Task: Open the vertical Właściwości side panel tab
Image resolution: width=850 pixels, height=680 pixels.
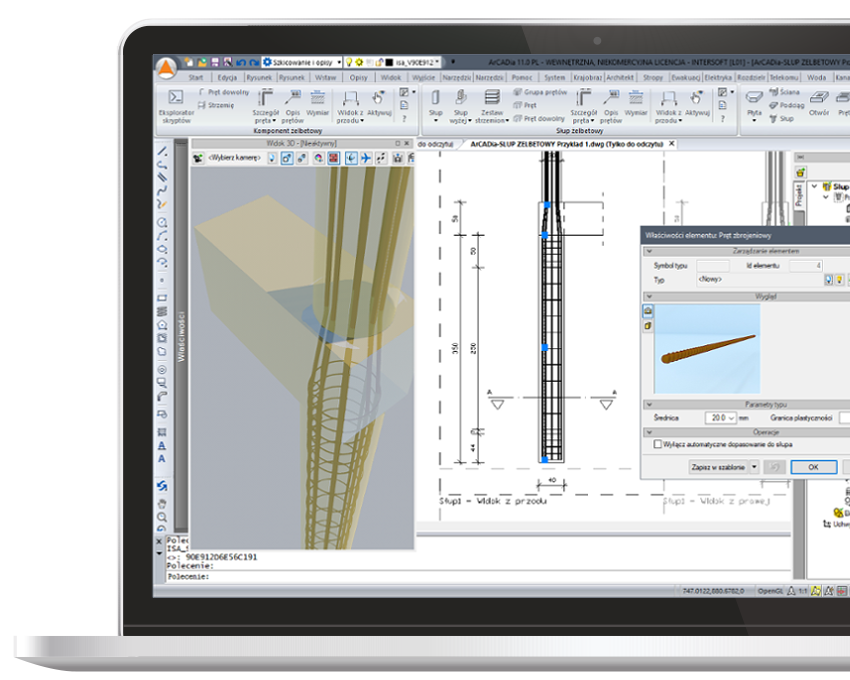Action: coord(182,336)
